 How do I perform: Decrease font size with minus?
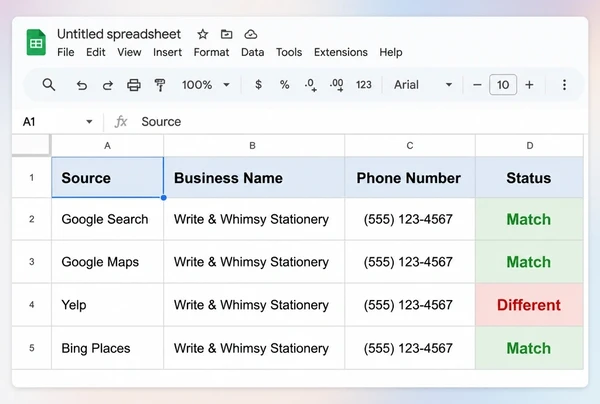[477, 85]
